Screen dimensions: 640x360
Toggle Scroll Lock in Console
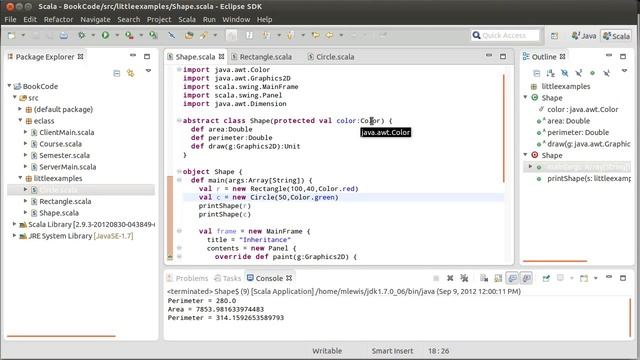coord(498,278)
